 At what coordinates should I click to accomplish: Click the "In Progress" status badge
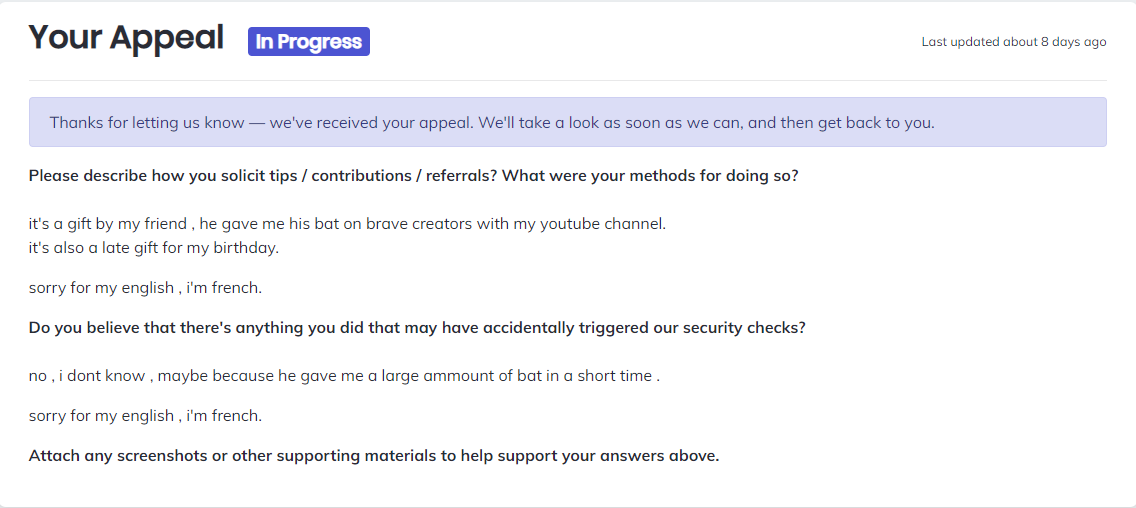click(x=309, y=42)
